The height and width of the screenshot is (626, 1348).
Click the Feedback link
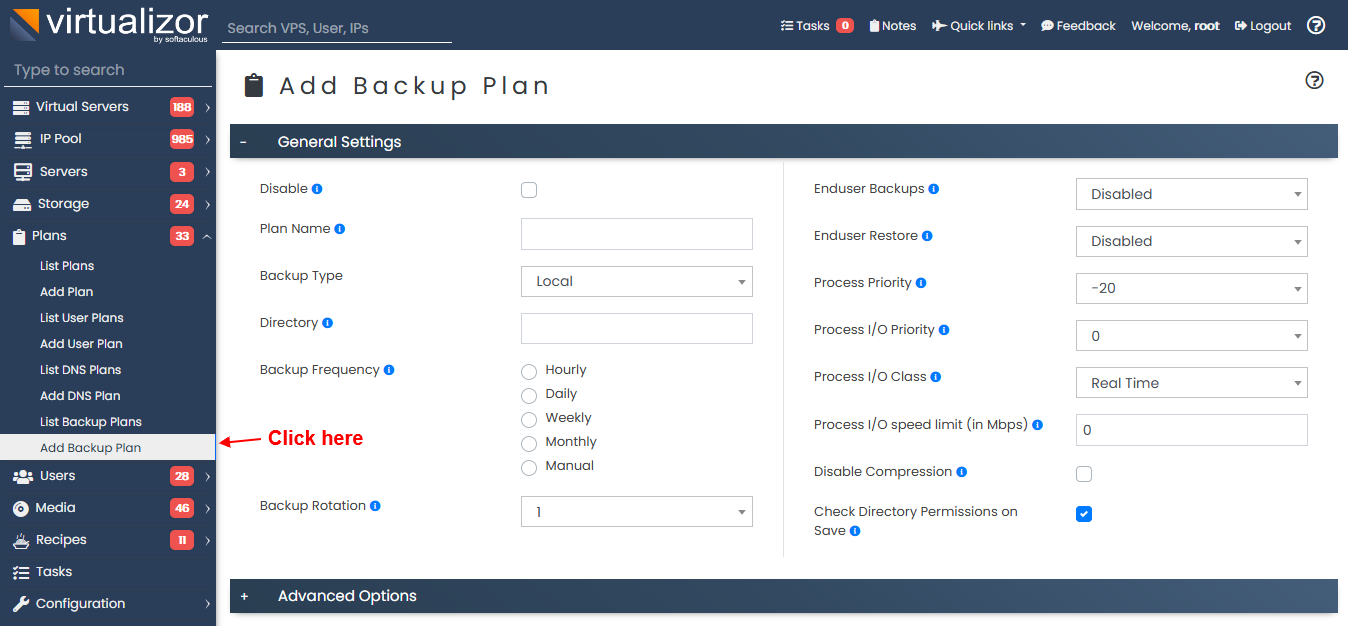click(x=1078, y=25)
